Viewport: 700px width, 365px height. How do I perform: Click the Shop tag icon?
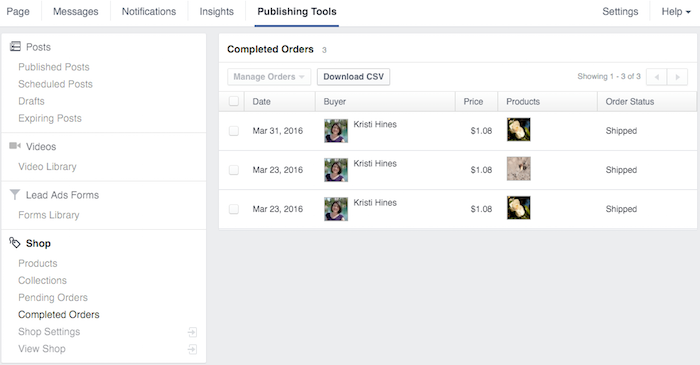click(x=15, y=243)
